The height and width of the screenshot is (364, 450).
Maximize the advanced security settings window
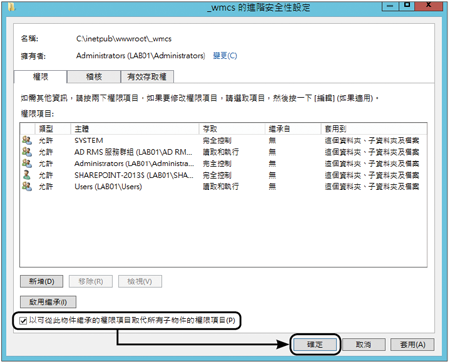(x=406, y=6)
